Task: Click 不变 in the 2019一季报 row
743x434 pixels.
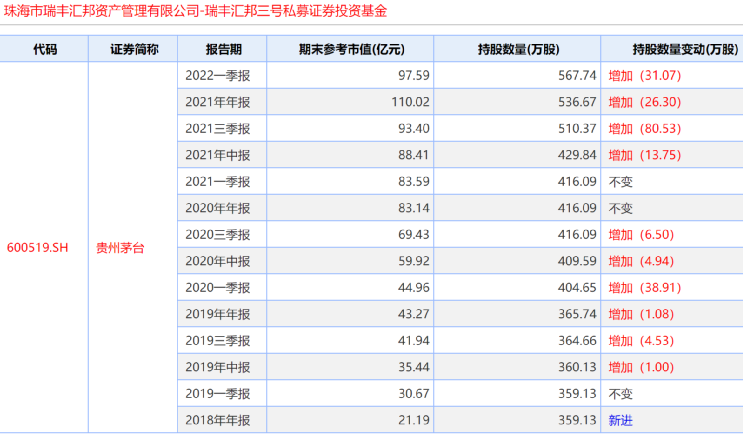Action: (620, 394)
